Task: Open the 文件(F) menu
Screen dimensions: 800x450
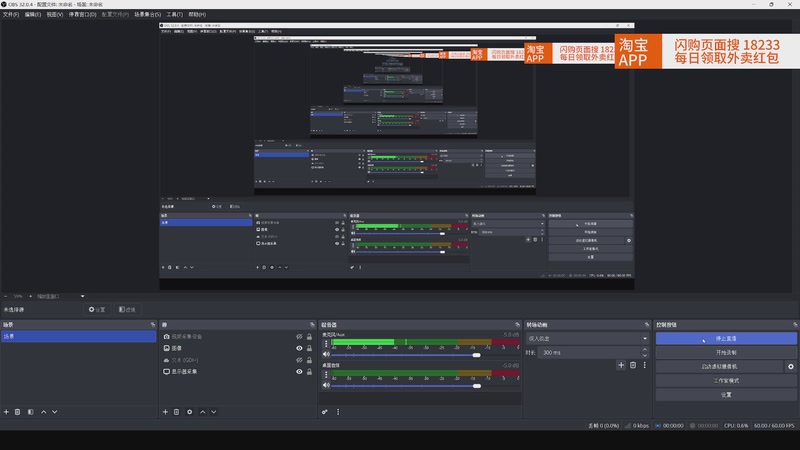Action: click(x=11, y=14)
